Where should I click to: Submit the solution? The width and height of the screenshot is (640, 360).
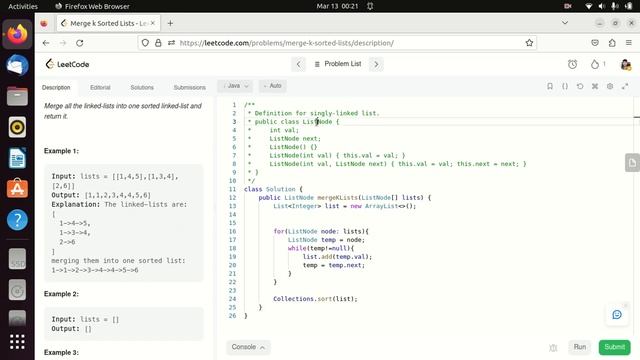point(614,347)
